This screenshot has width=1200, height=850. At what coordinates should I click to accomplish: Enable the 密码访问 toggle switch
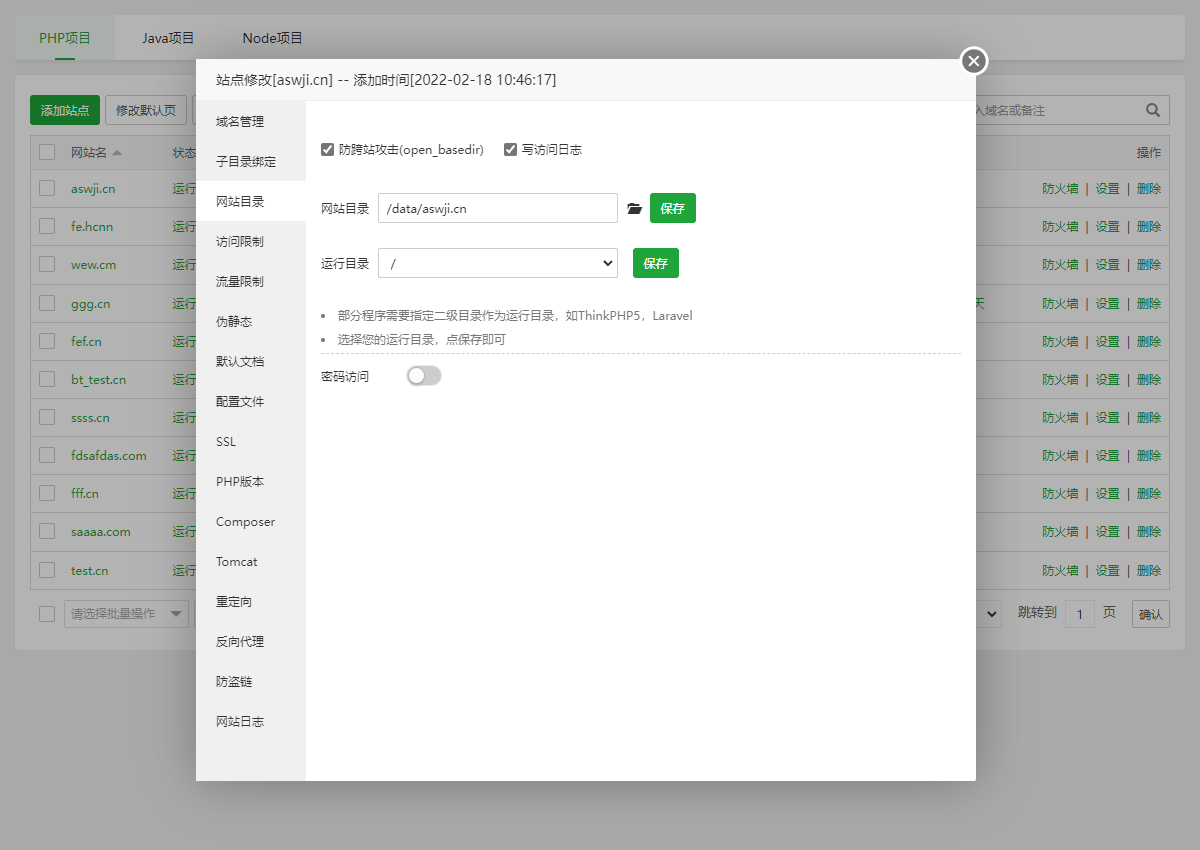tap(423, 375)
